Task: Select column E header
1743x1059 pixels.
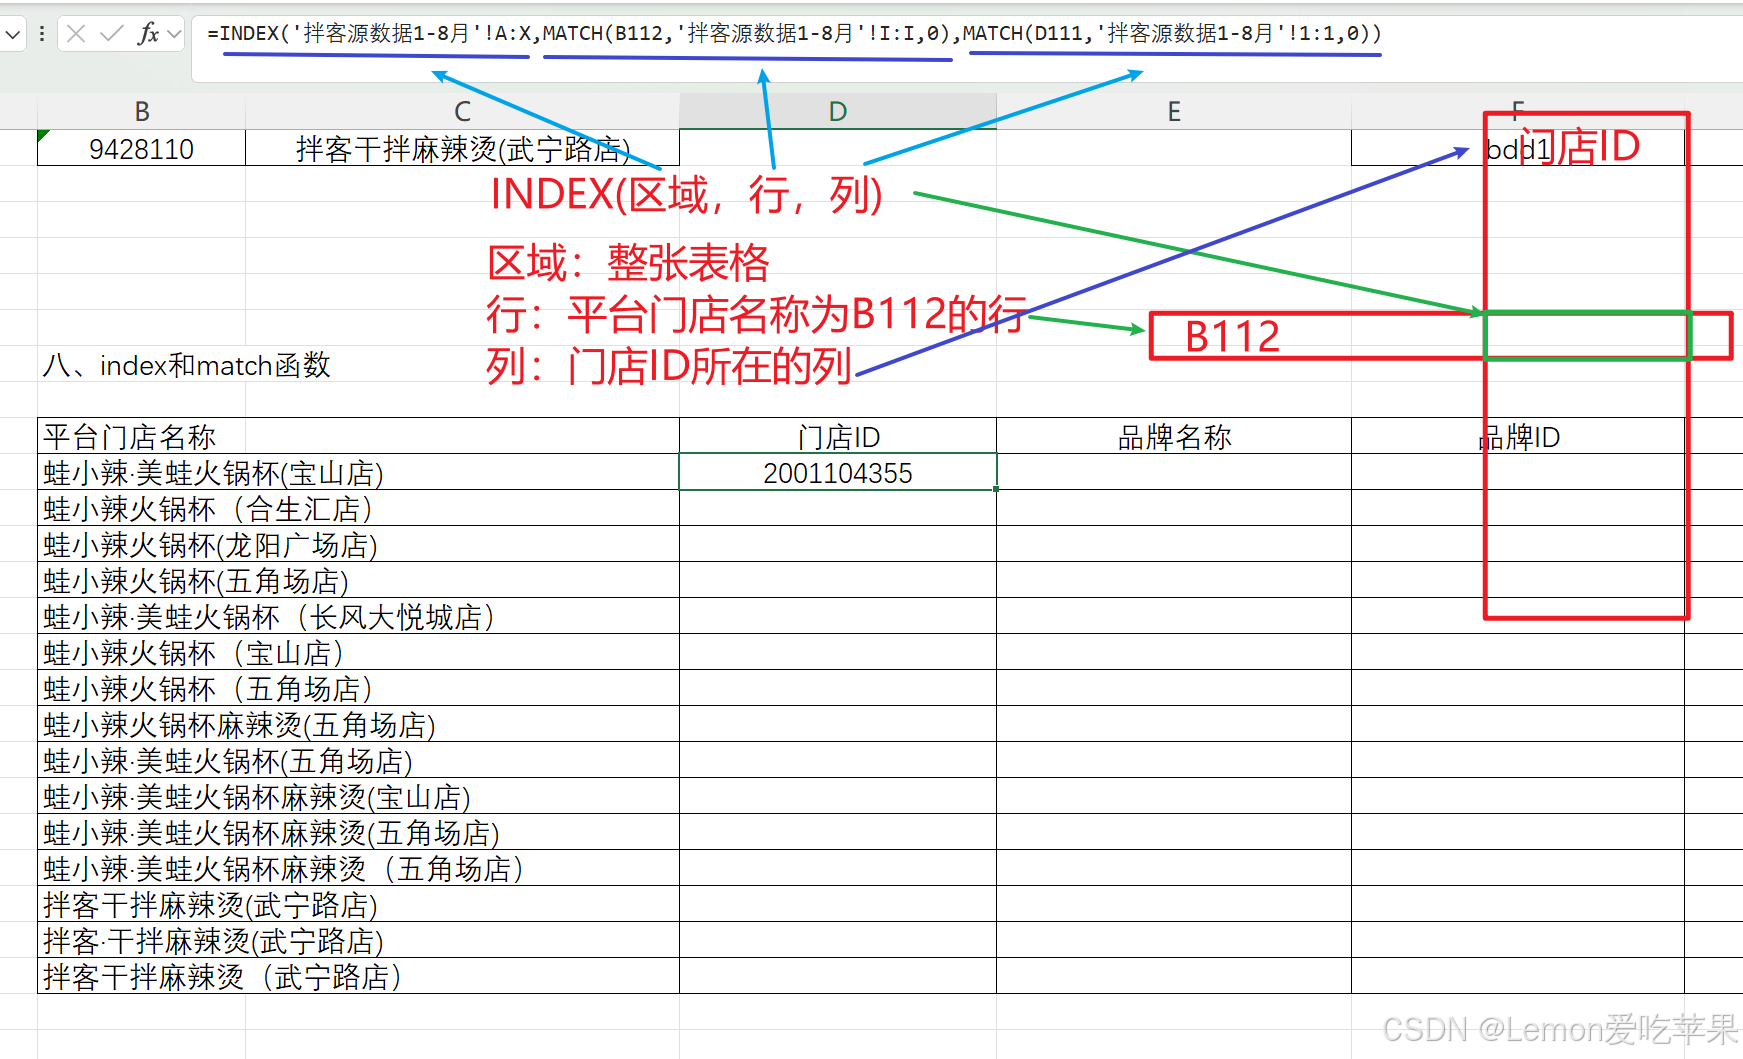Action: pyautogui.click(x=1174, y=111)
